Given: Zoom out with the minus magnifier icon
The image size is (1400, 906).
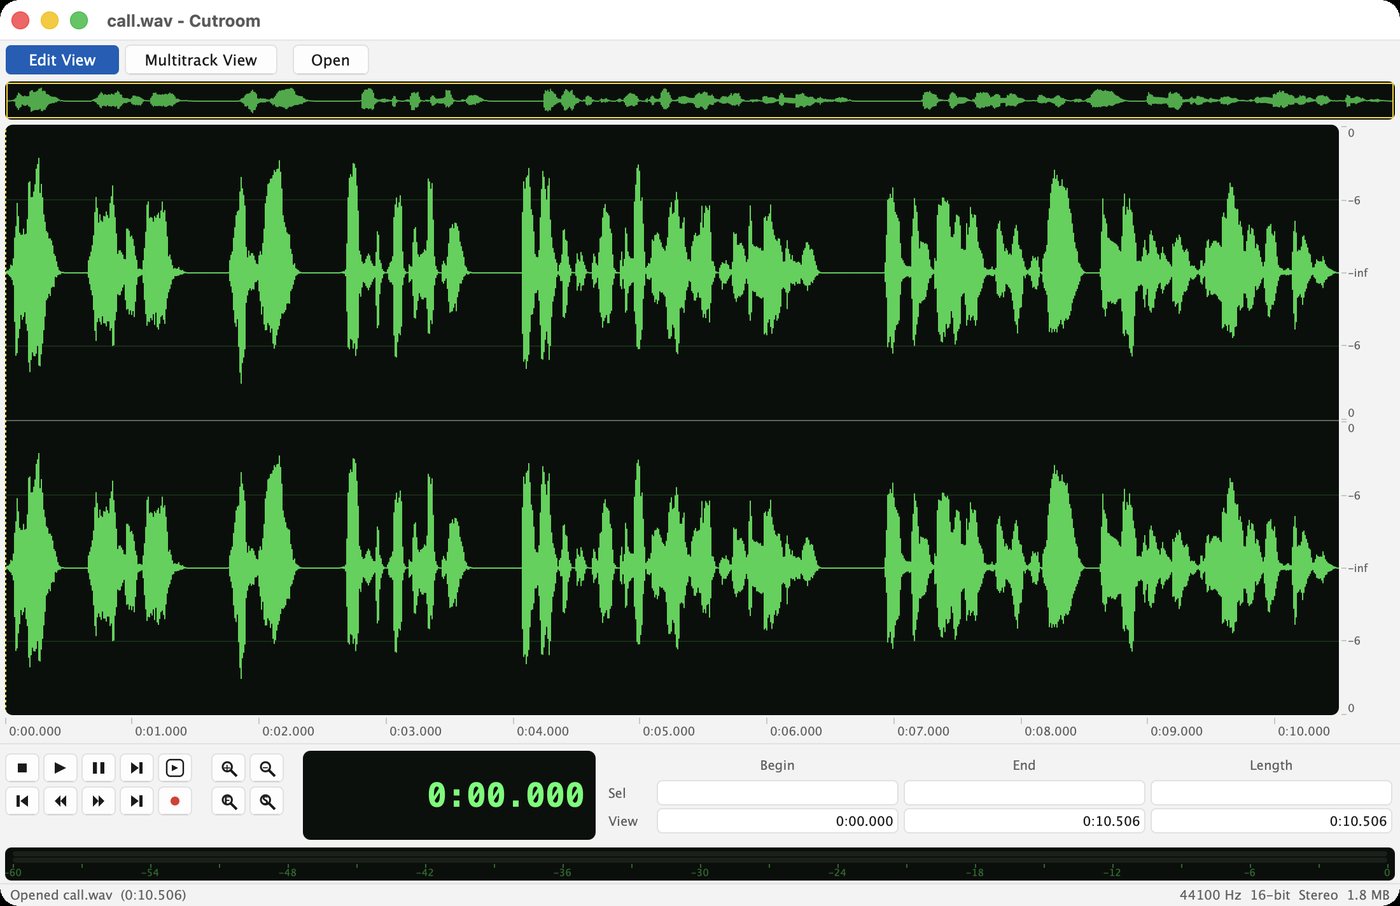Looking at the screenshot, I should pyautogui.click(x=267, y=768).
